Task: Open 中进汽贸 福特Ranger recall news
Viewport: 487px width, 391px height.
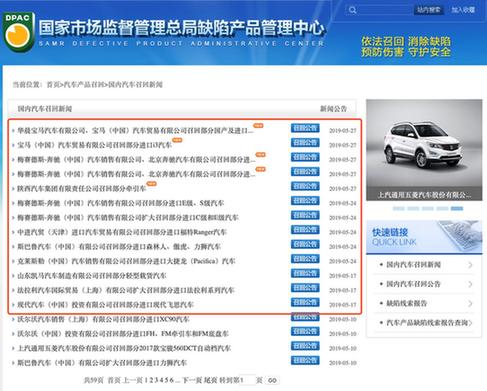Action: [x=122, y=232]
